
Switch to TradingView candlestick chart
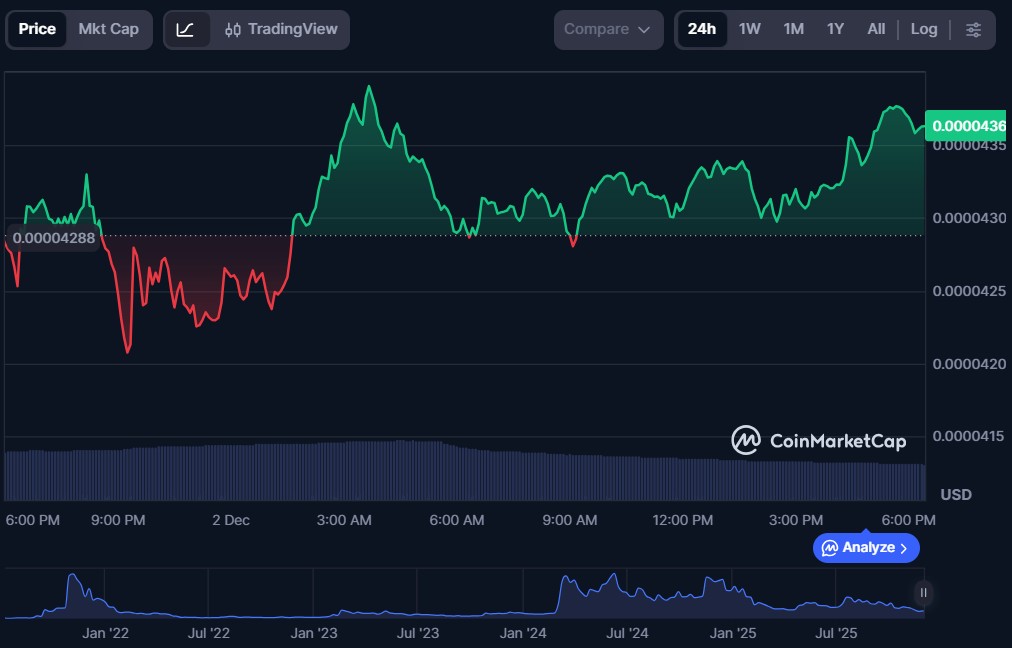(281, 29)
